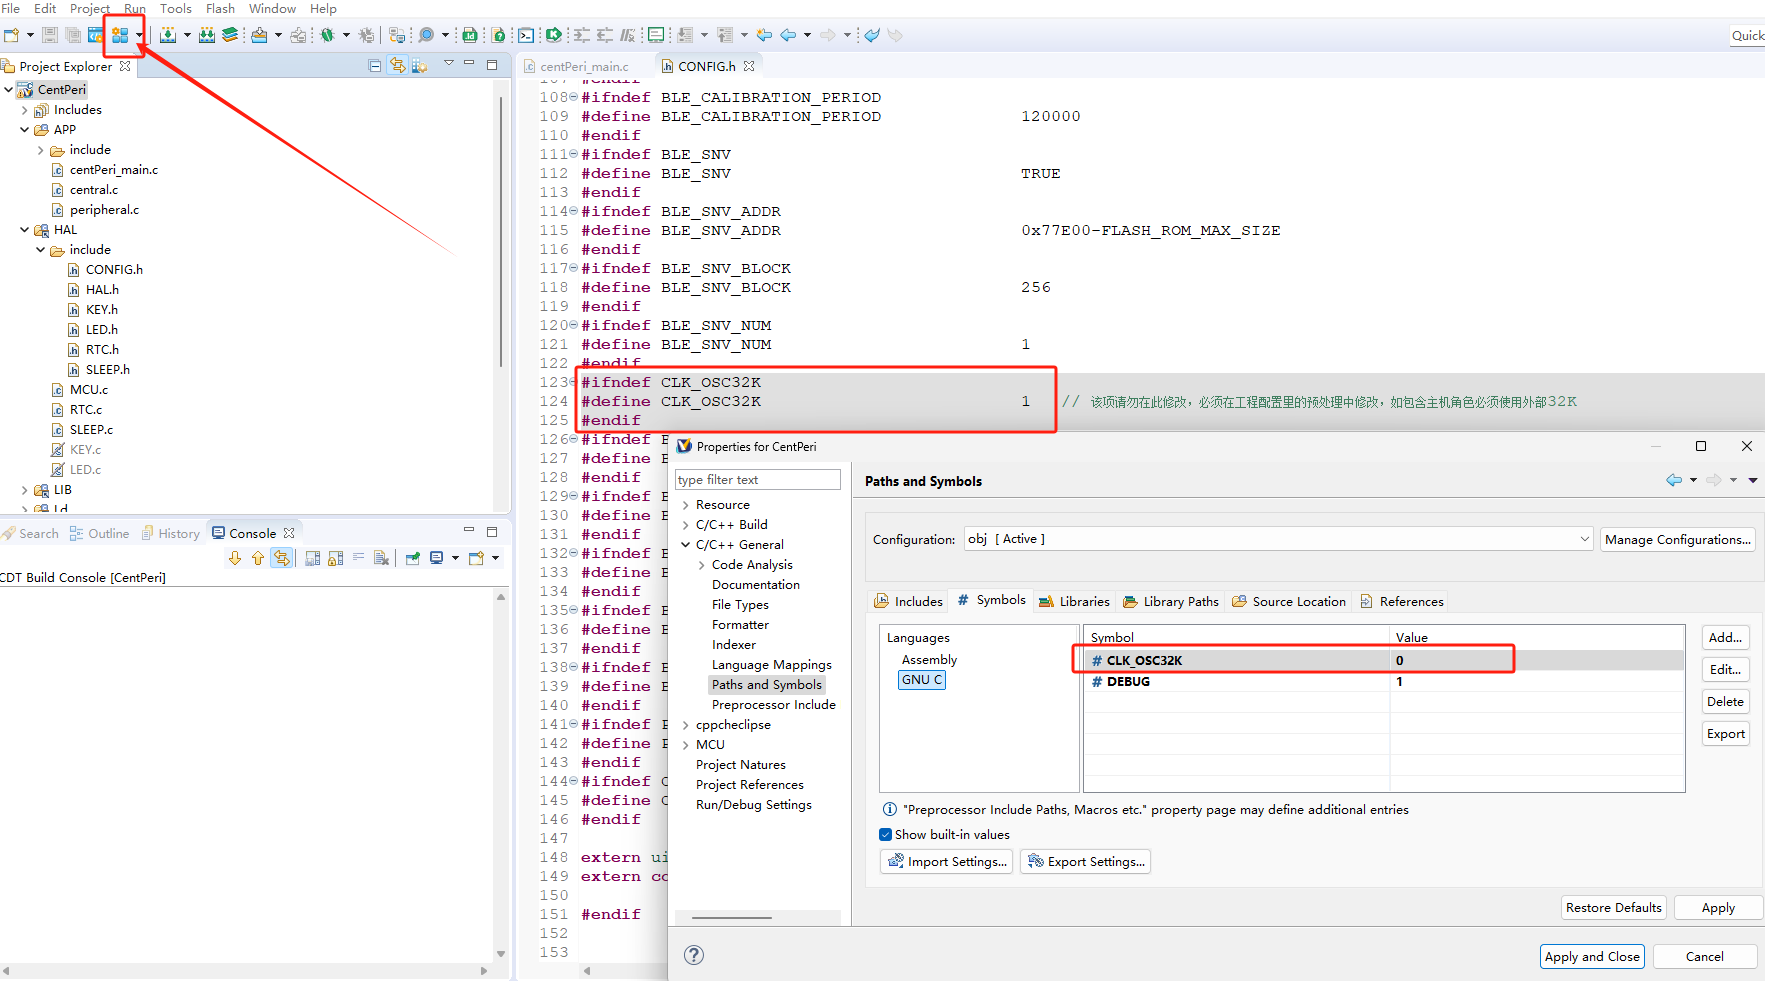
Task: Select Paths and Symbols in Properties tree
Action: [x=766, y=685]
